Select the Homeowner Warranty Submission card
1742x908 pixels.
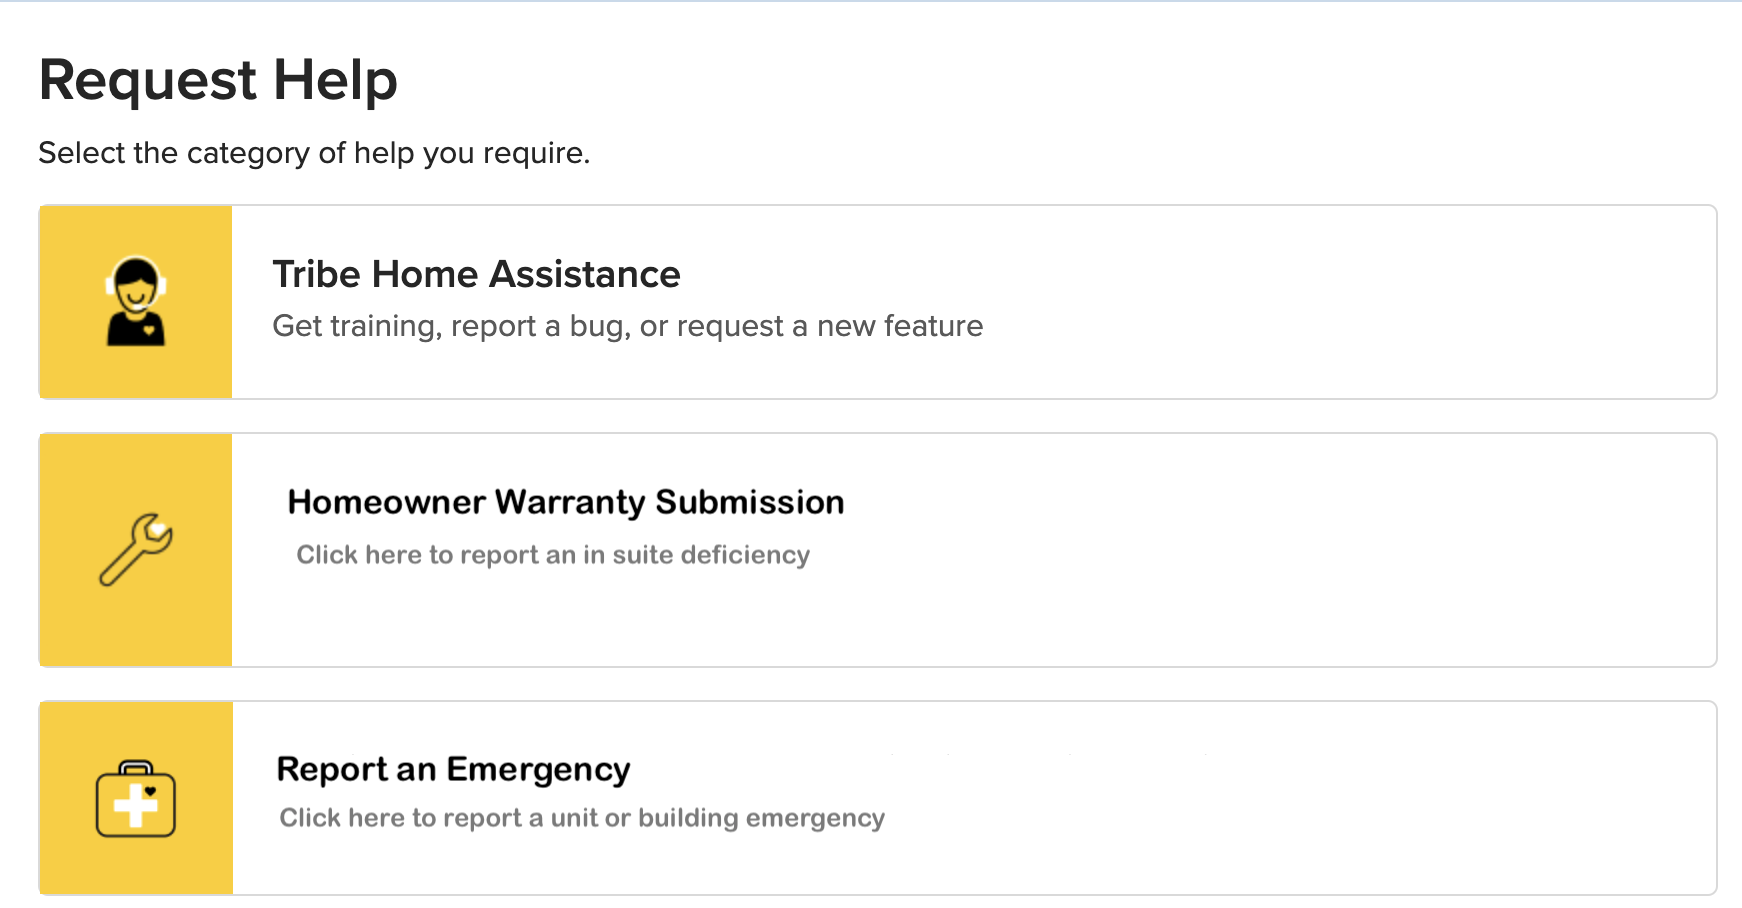[x=878, y=550]
